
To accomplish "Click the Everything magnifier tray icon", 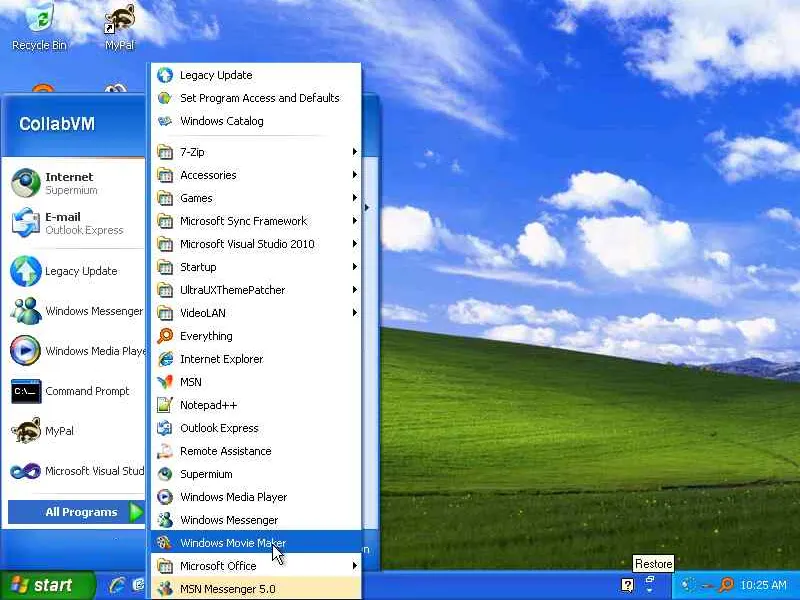I will click(726, 585).
